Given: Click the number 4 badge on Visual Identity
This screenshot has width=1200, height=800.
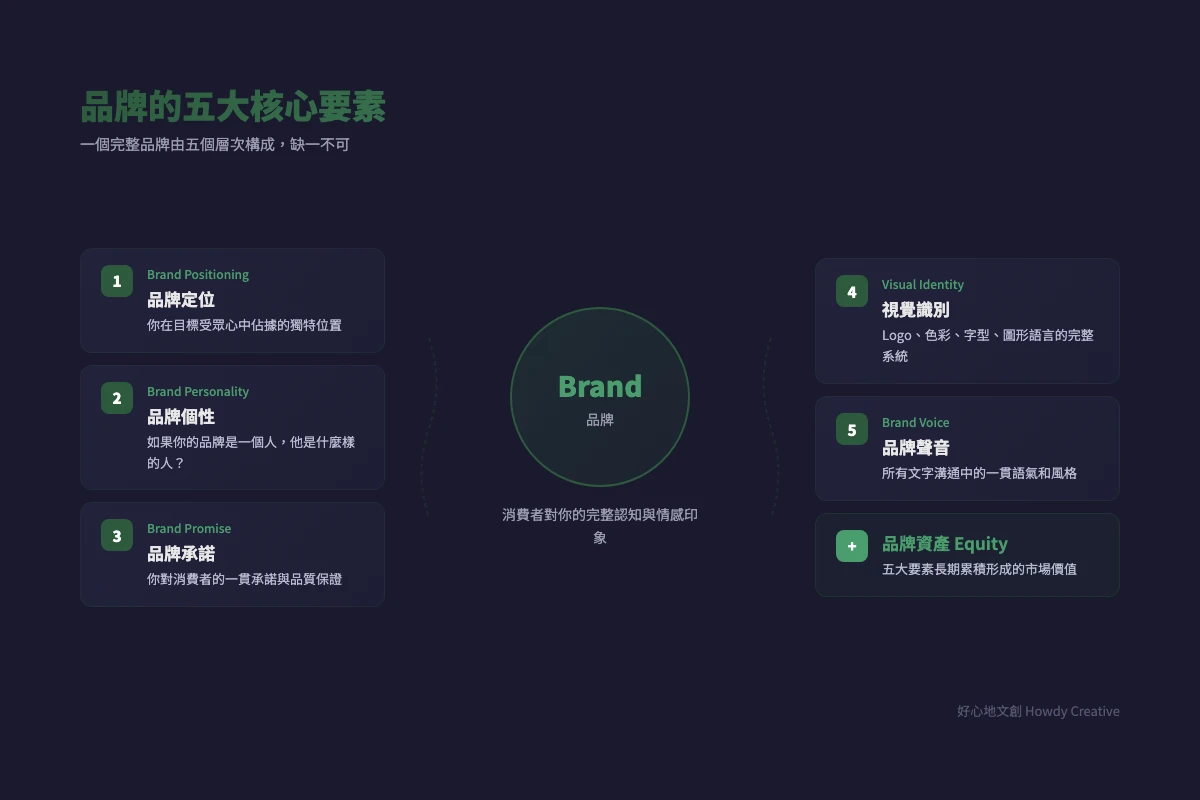Looking at the screenshot, I should (x=851, y=291).
